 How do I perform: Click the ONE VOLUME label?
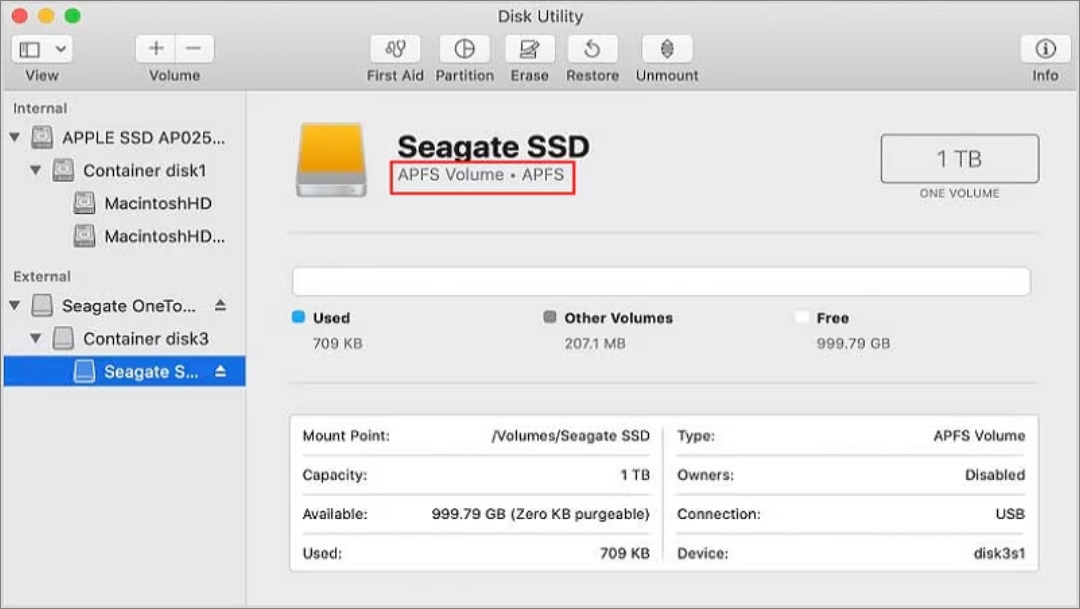point(959,194)
